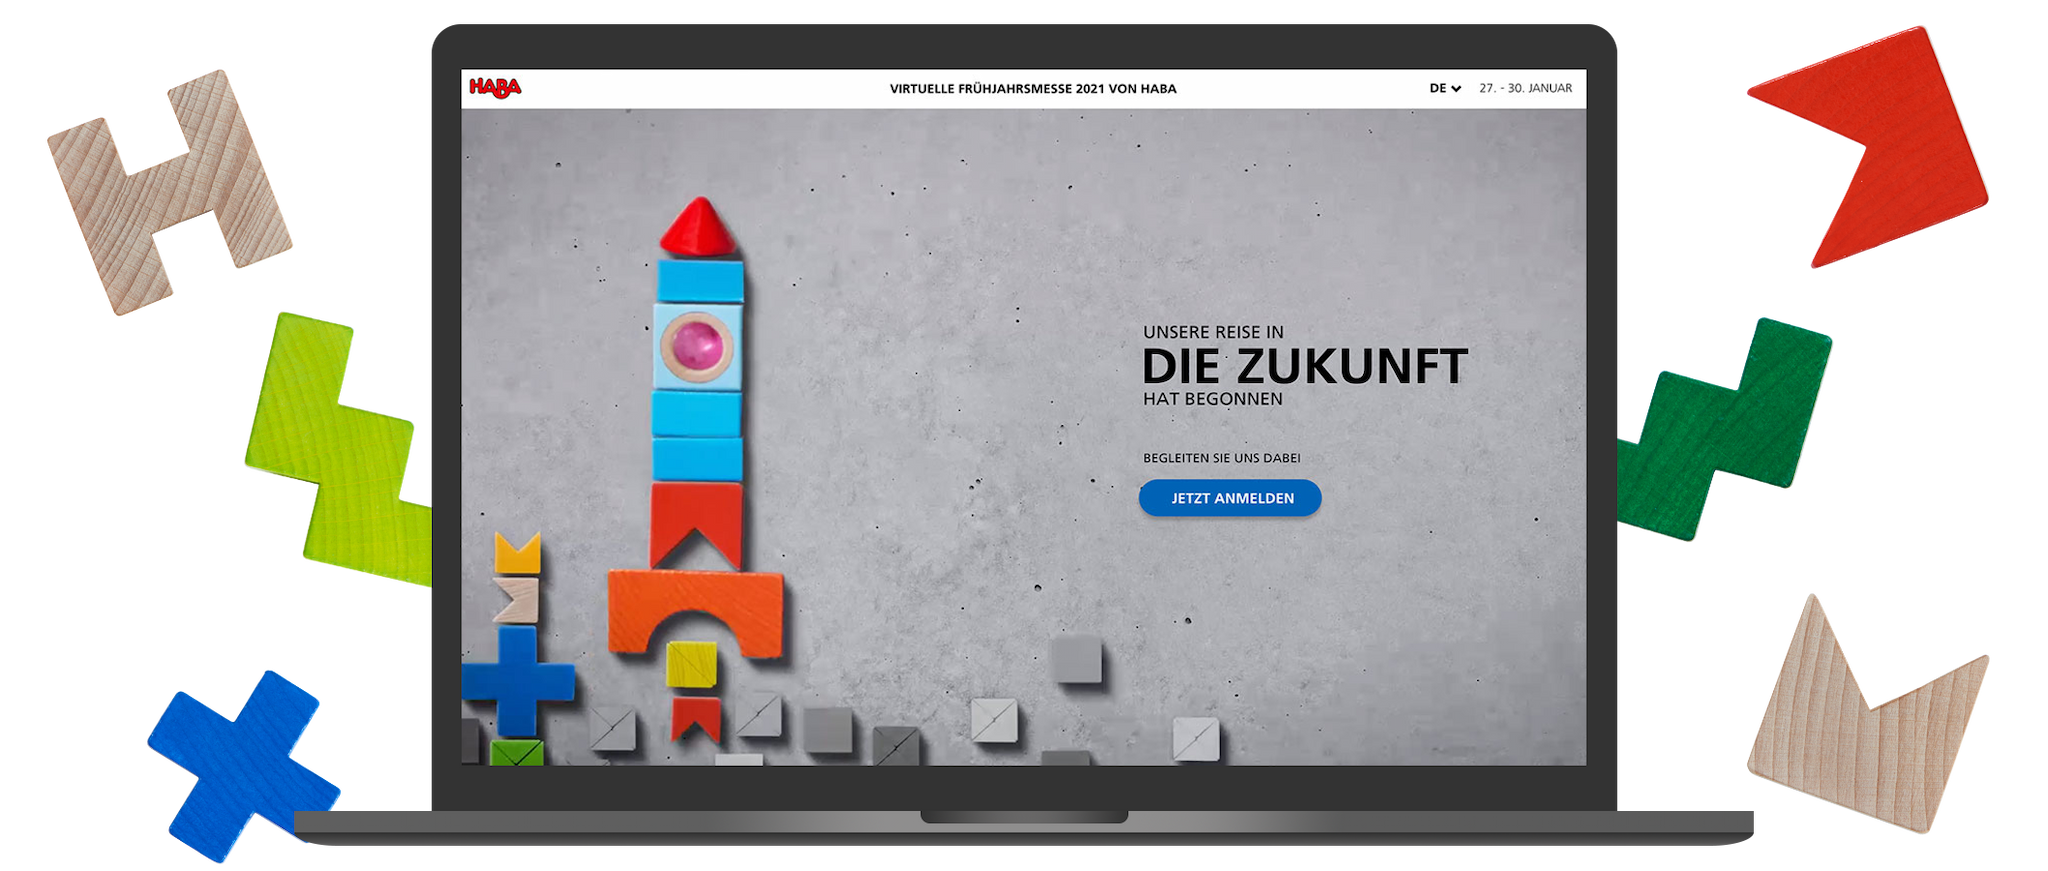Select the red cone rocket tip
Screen dimensions: 2048x871
(699, 227)
